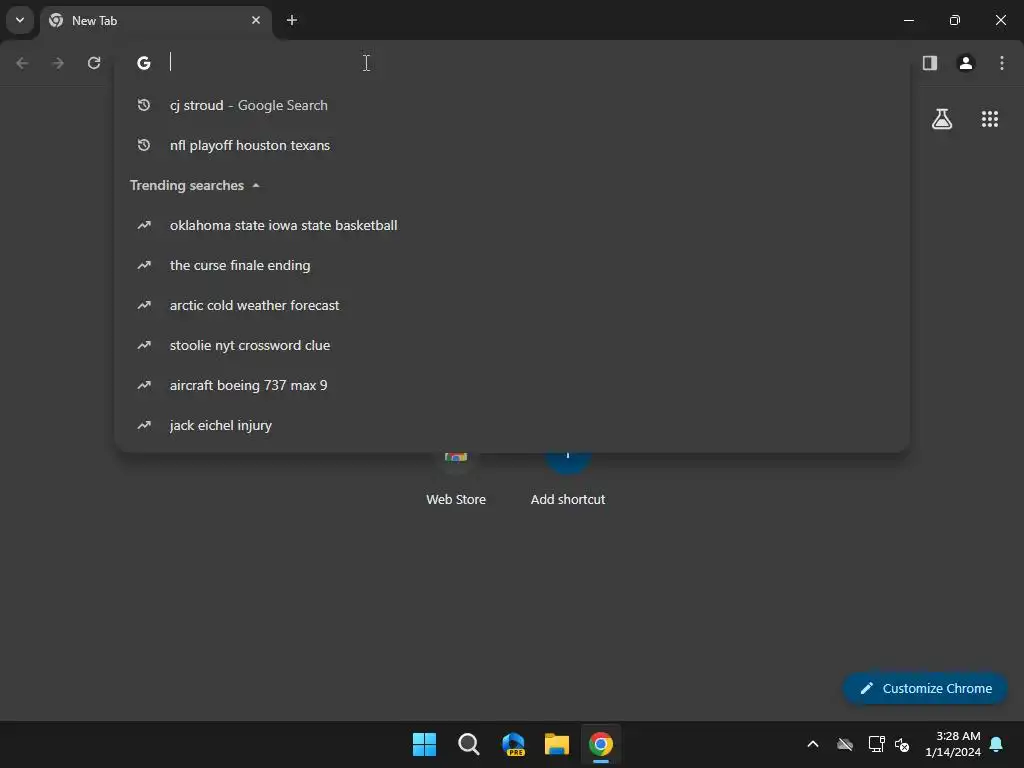
Task: Click the Google G icon in address bar
Action: coord(144,63)
